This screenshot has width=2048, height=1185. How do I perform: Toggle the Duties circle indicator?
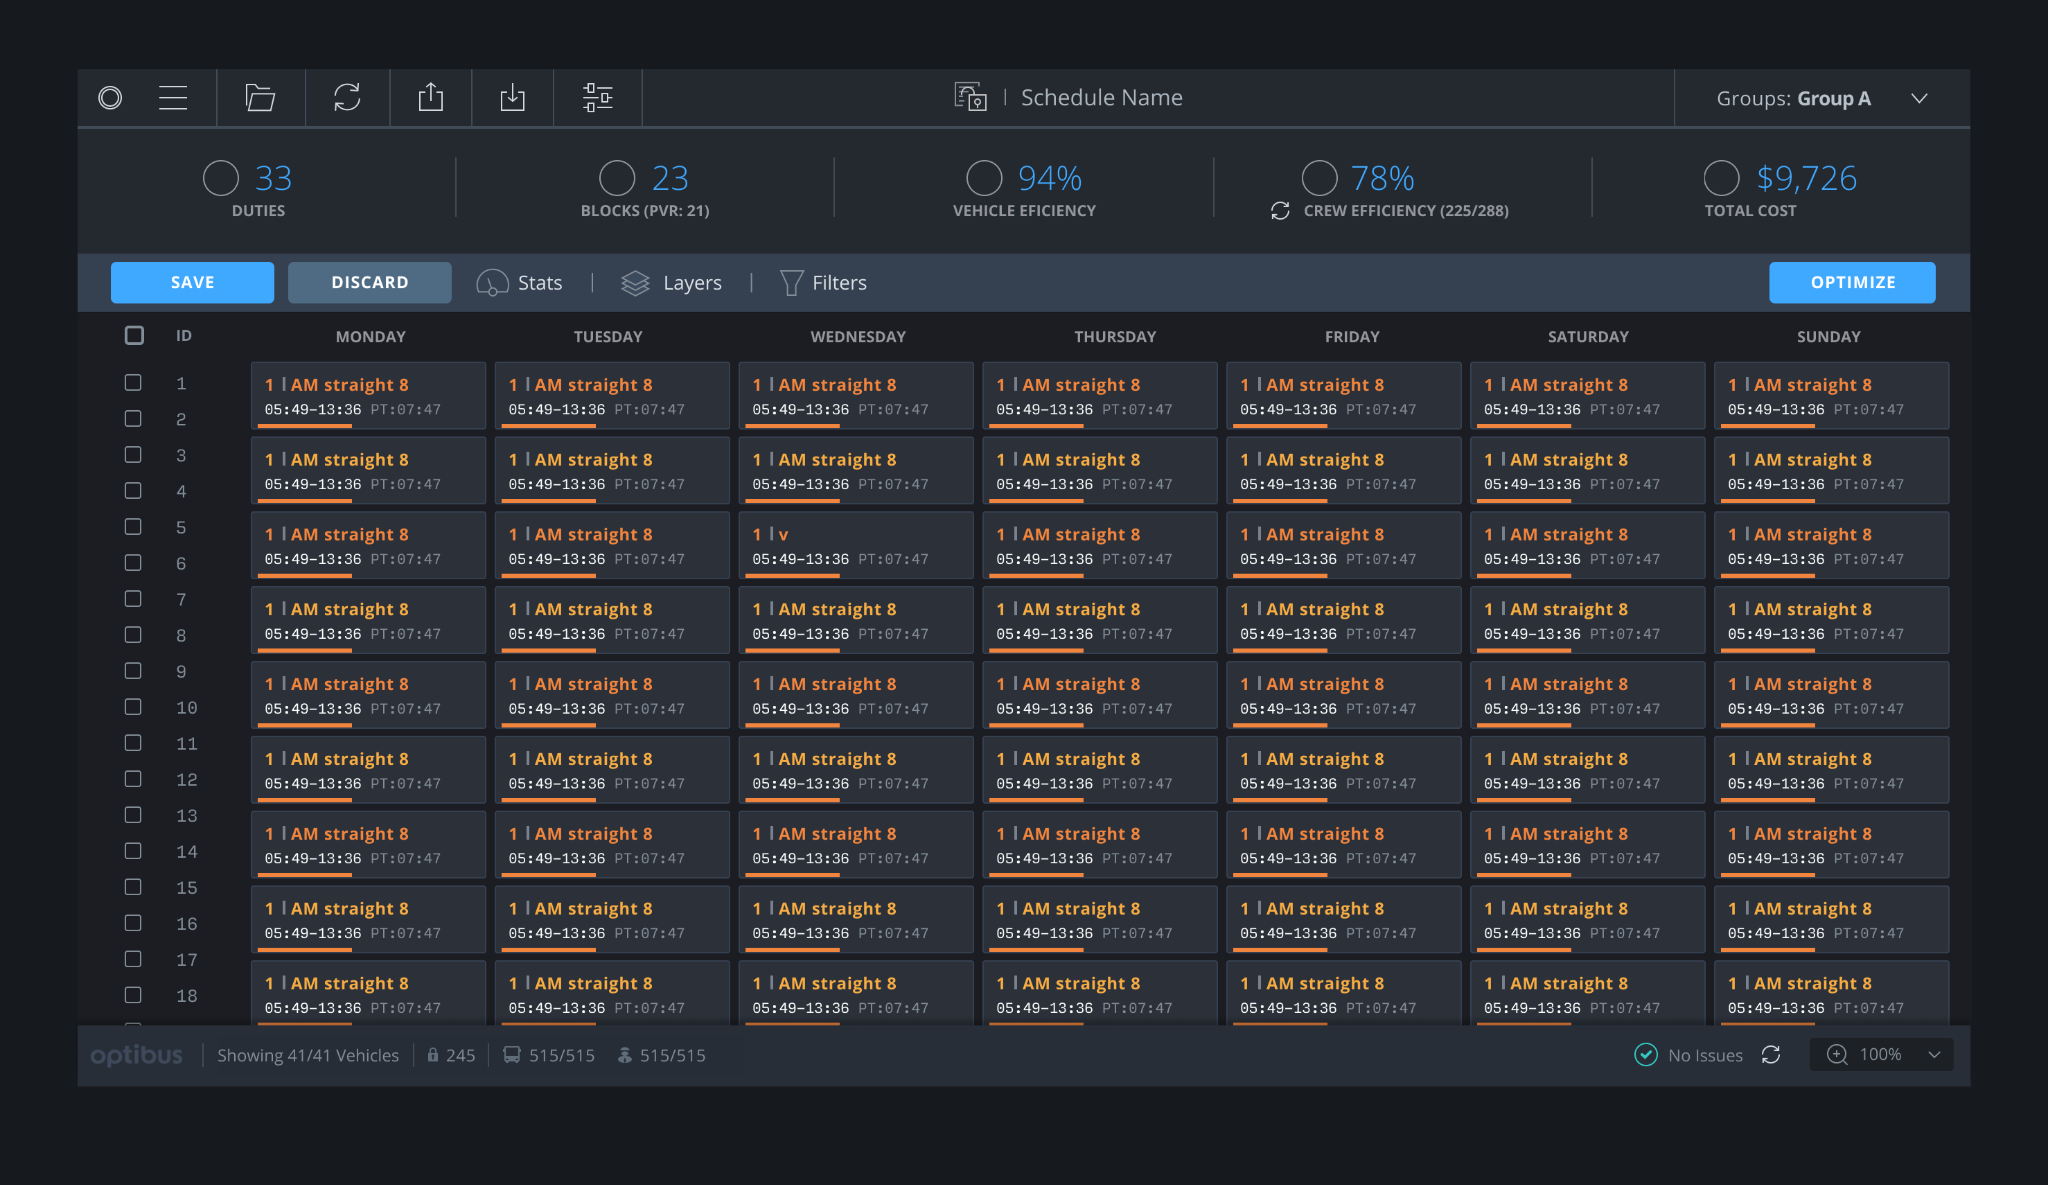221,178
